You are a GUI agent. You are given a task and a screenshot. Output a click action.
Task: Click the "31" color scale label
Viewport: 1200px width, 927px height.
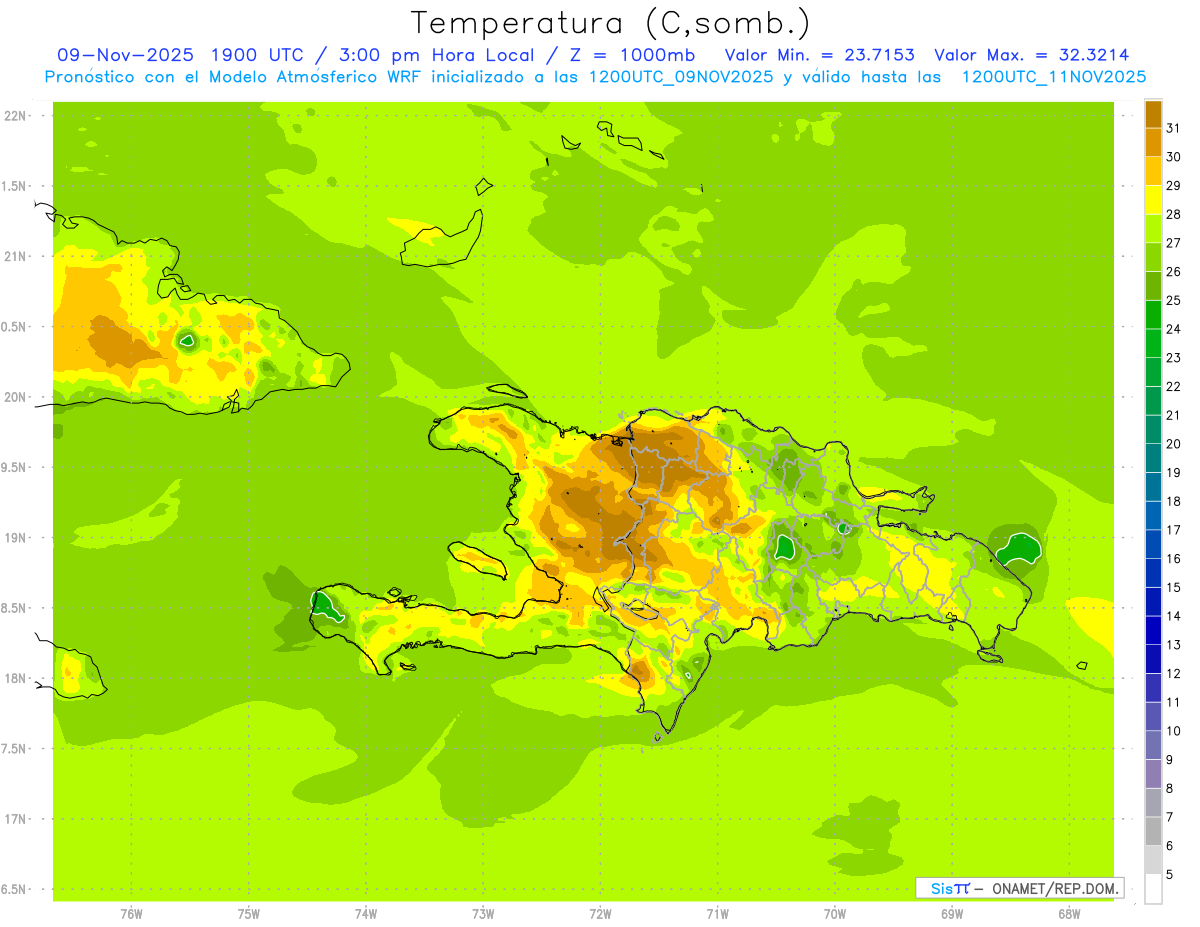(1174, 127)
